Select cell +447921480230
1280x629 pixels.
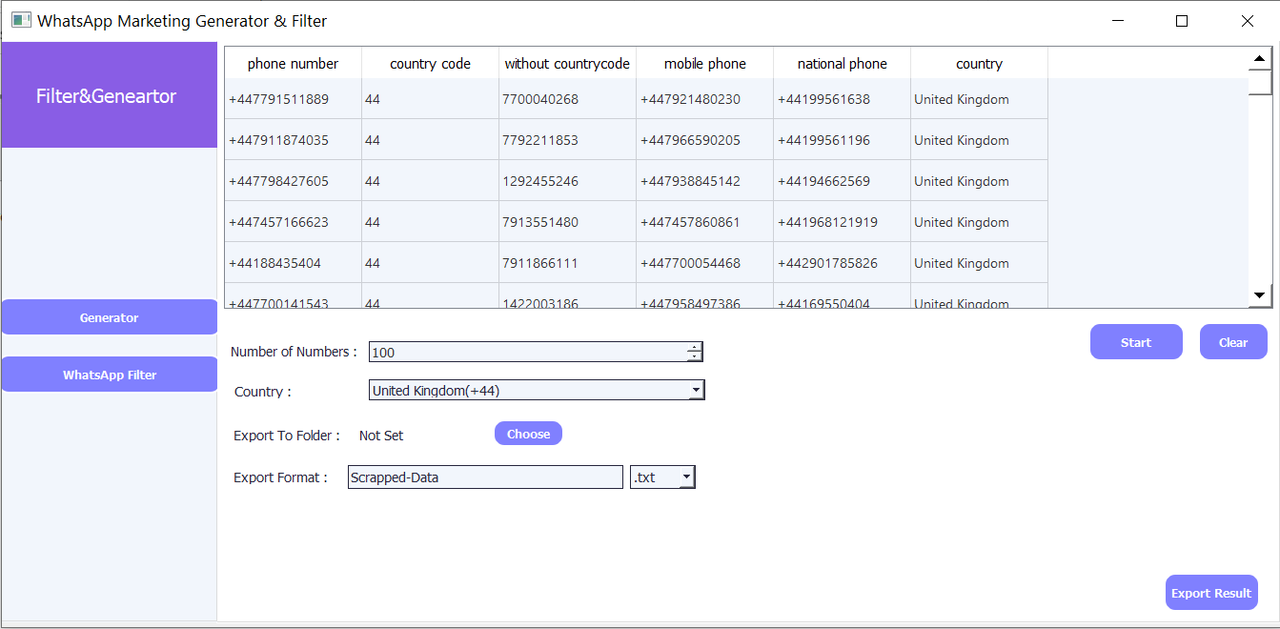[705, 99]
